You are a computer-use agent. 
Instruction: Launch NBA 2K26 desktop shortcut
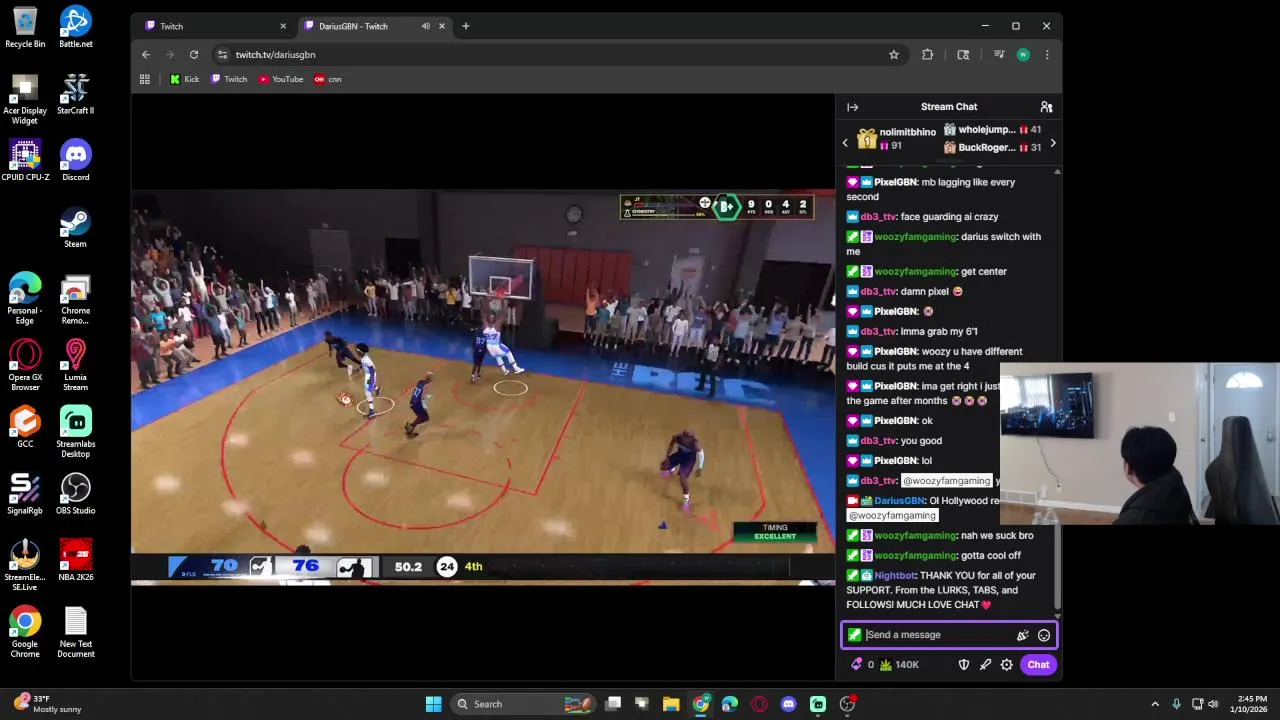coord(75,561)
